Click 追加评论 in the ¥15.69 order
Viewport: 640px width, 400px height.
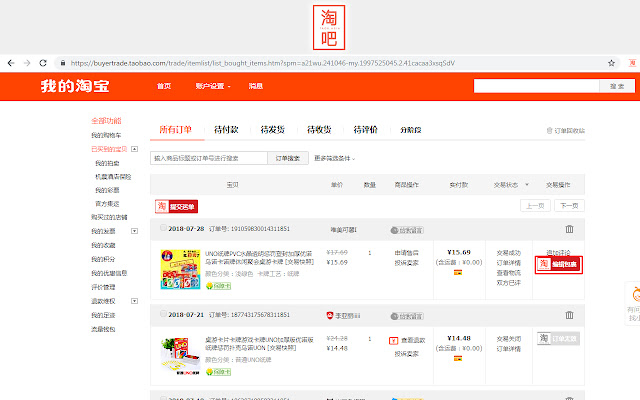pos(558,253)
